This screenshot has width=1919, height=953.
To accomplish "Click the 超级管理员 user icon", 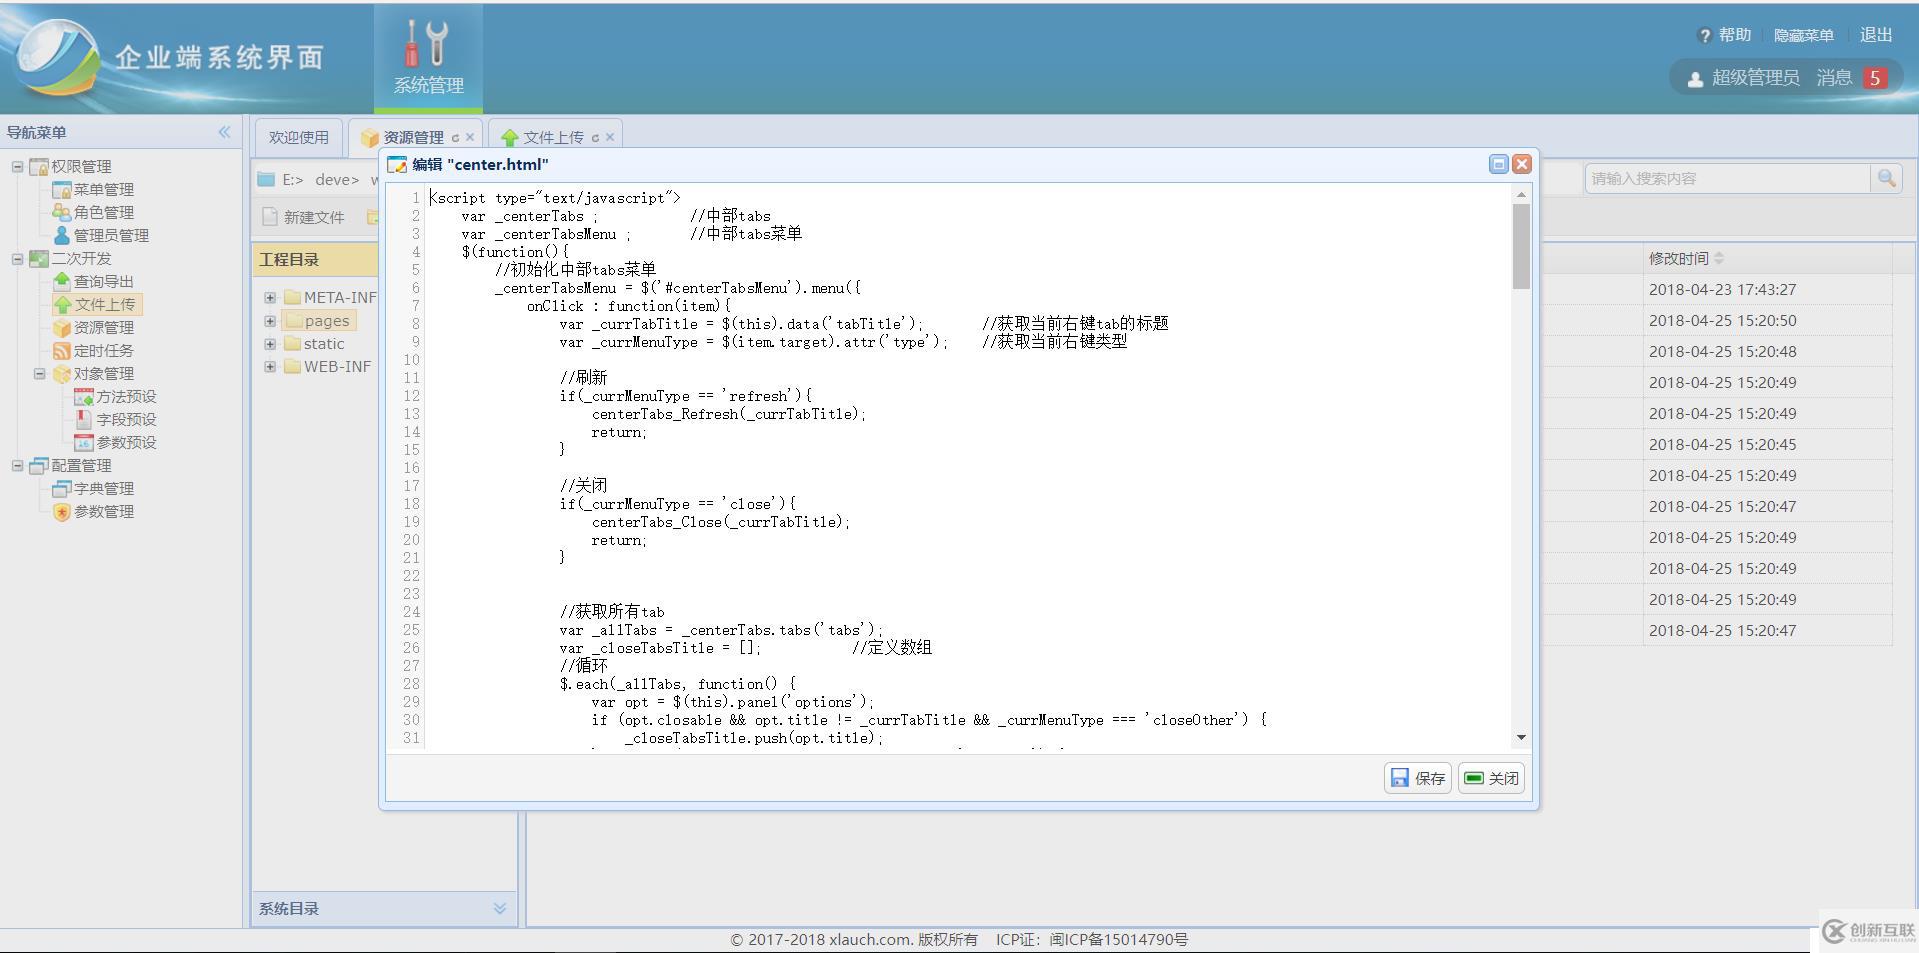I will tap(1695, 77).
